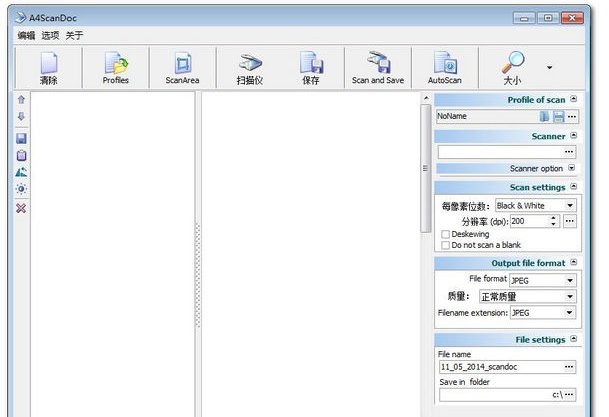Collapse the Scanner section
The height and width of the screenshot is (417, 609).
point(573,136)
